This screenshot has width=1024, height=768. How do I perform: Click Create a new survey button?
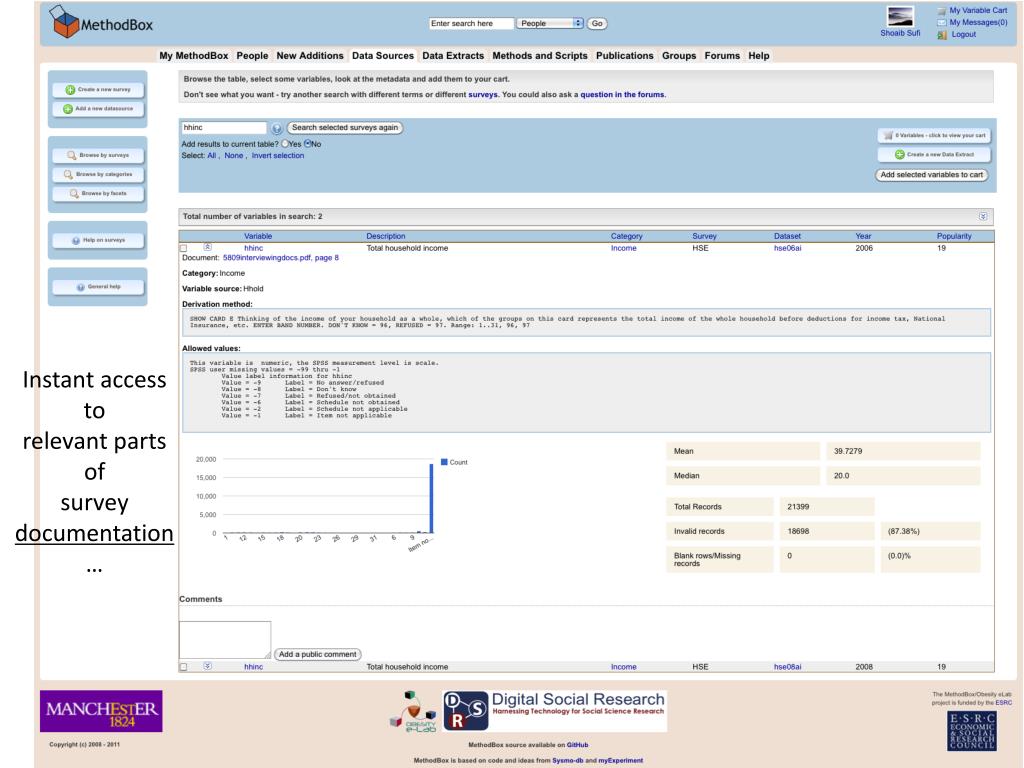(98, 89)
